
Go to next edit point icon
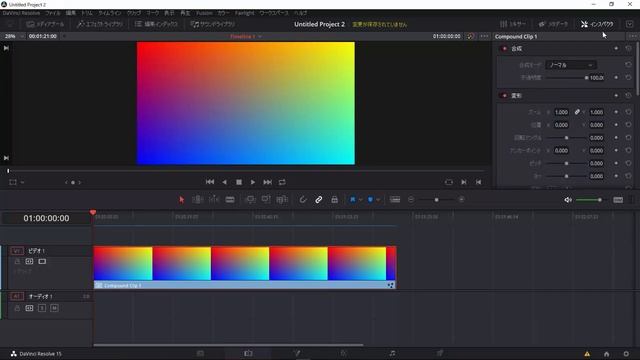(464, 182)
